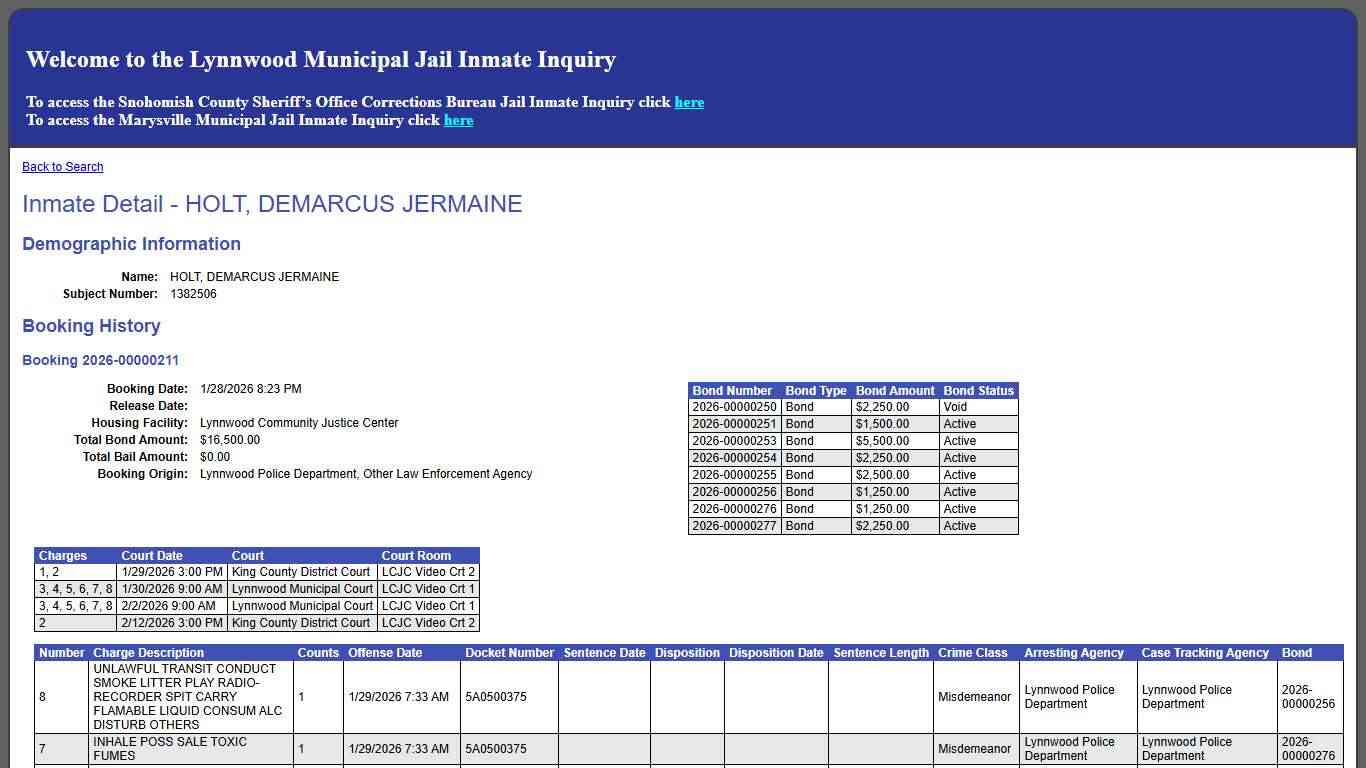The width and height of the screenshot is (1366, 768).
Task: Select the Demographic Information section heading
Action: [131, 244]
